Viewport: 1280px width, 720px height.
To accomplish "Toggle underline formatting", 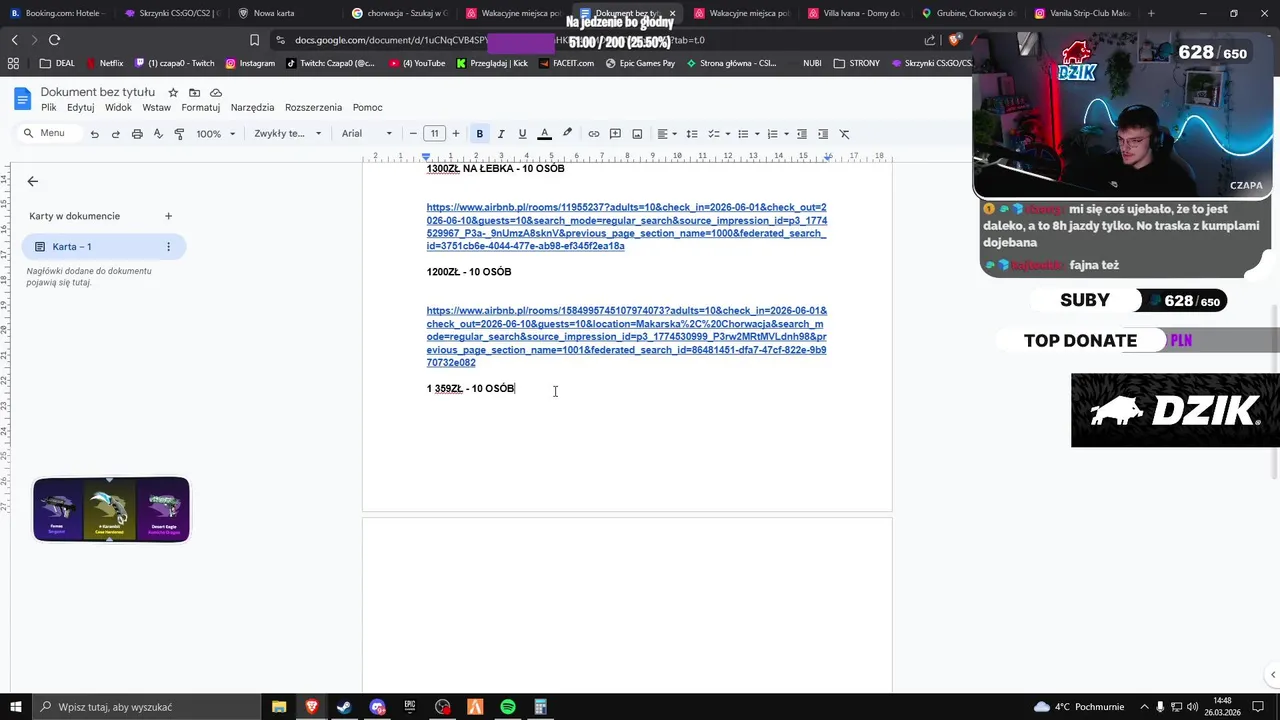I will pyautogui.click(x=522, y=134).
